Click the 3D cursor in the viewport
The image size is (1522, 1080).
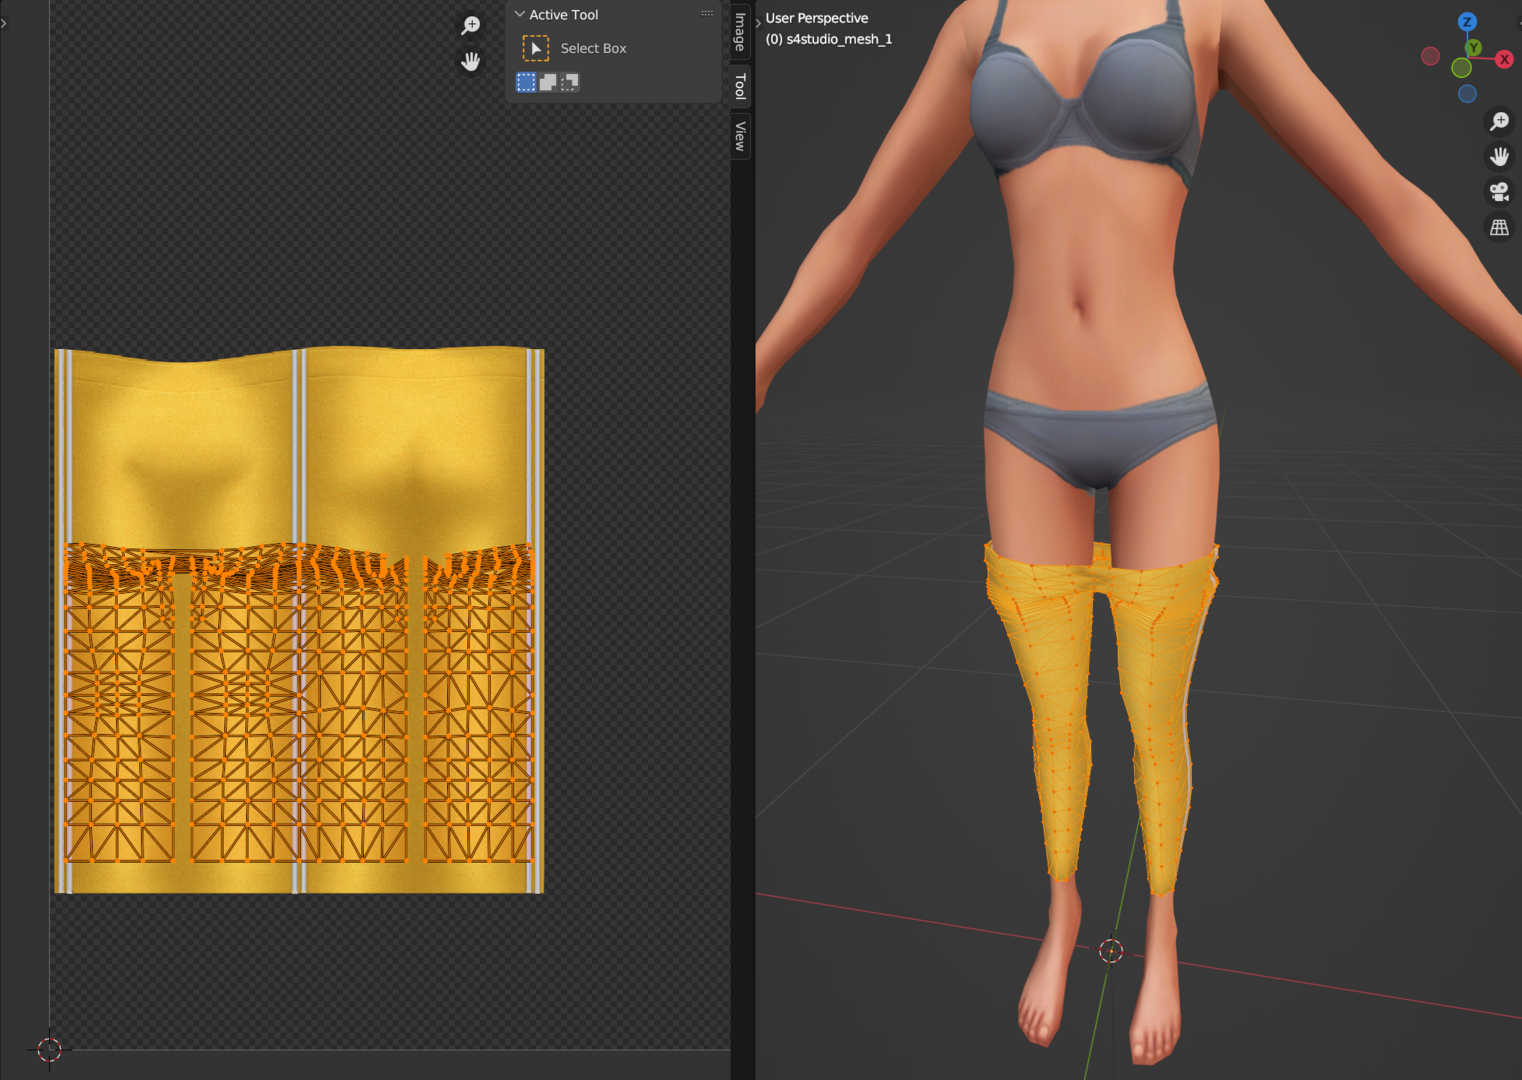[x=1111, y=951]
